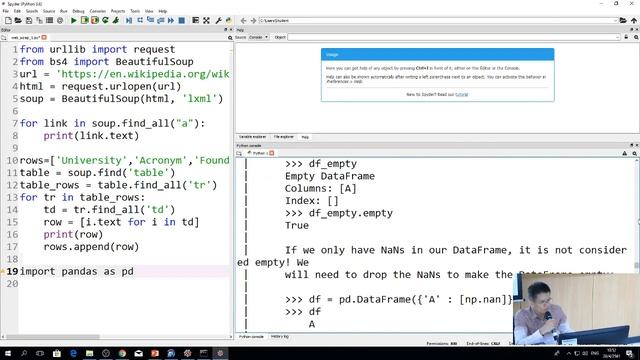
Task: Go forward in working directory history
Action: (x=253, y=20)
